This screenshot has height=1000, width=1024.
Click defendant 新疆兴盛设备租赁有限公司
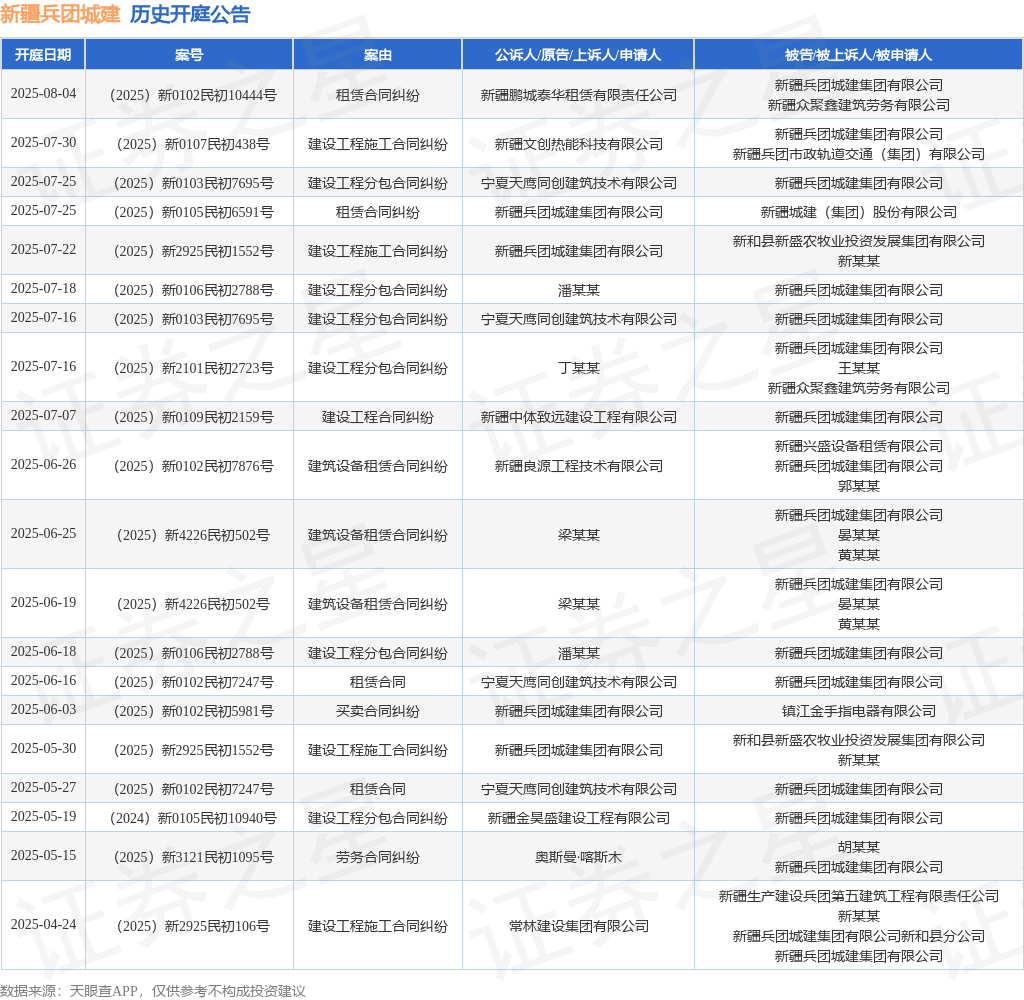pyautogui.click(x=859, y=446)
